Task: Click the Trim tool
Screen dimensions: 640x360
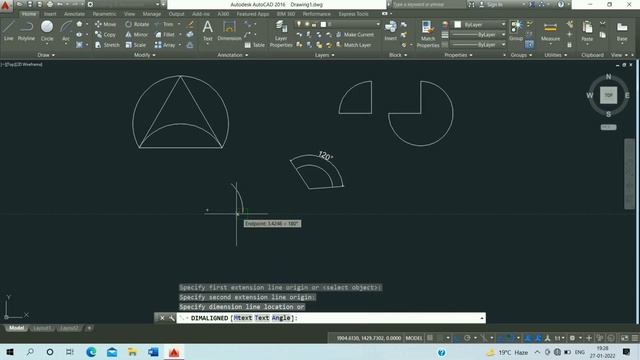Action: [x=164, y=24]
